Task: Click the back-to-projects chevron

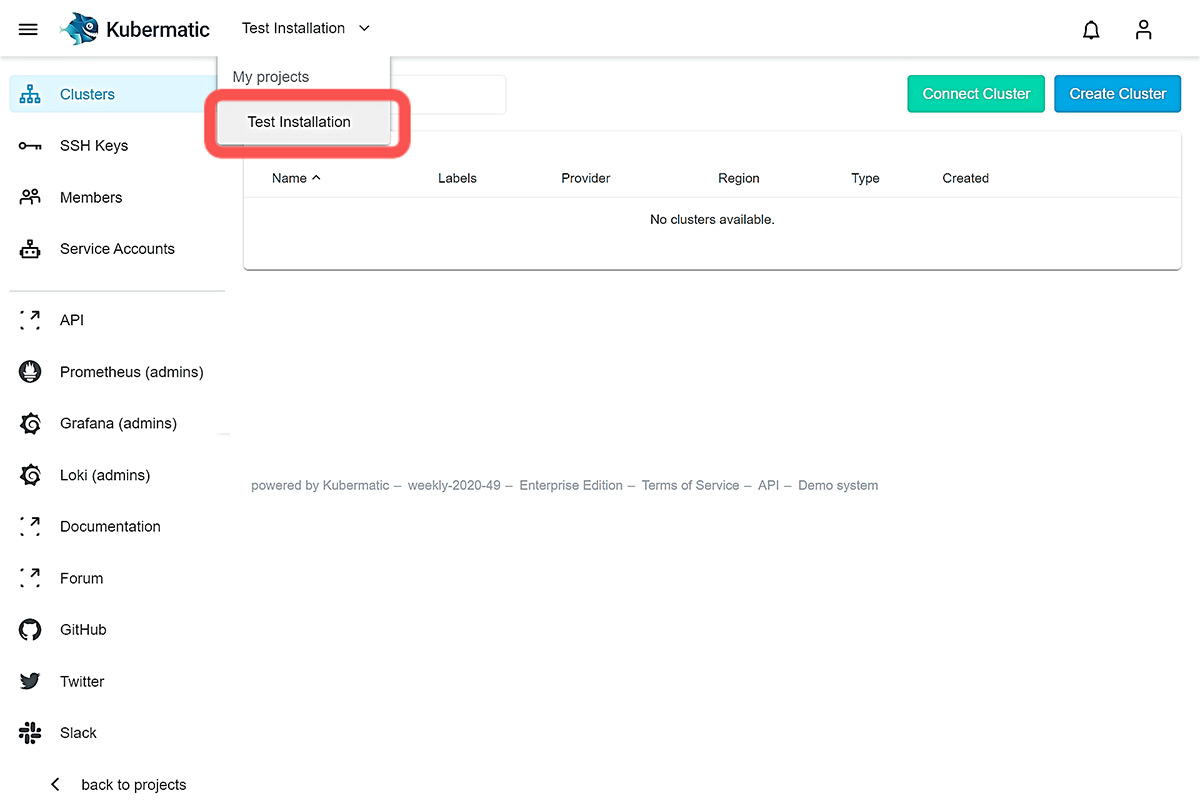Action: coord(55,784)
